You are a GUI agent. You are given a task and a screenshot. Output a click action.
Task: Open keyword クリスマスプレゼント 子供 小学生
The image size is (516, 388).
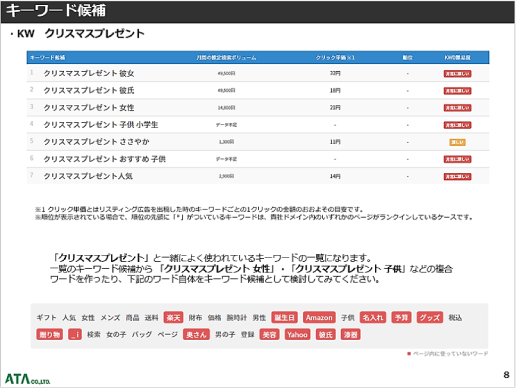tap(101, 125)
